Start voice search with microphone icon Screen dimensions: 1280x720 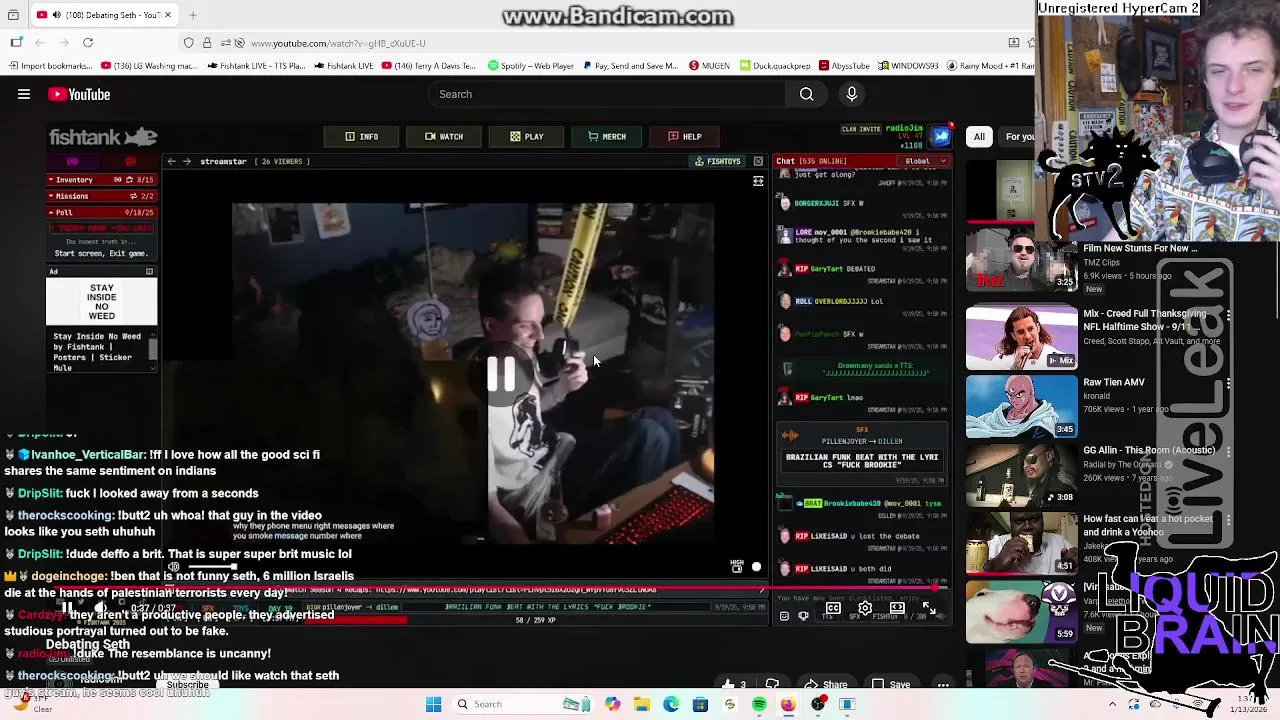[x=852, y=94]
